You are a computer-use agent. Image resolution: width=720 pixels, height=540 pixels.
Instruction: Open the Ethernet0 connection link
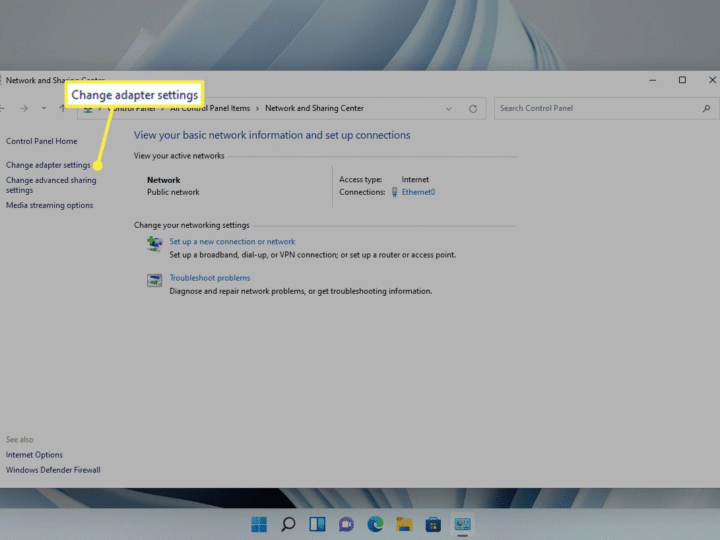click(x=418, y=192)
